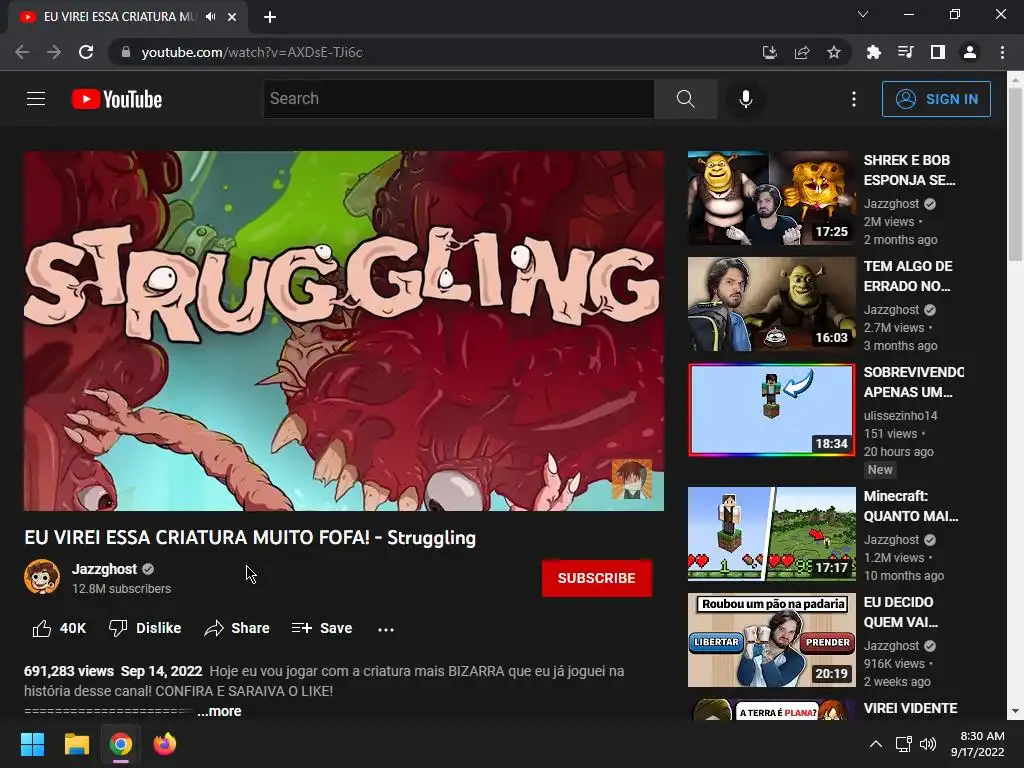Open the Chrome media controls icon
Viewport: 1024px width, 768px height.
tap(906, 52)
